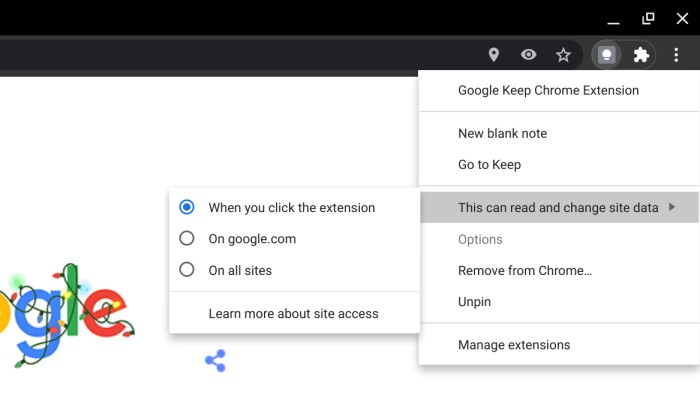Click the blue share icon below the doodle
This screenshot has height=393, width=700.
(x=215, y=360)
